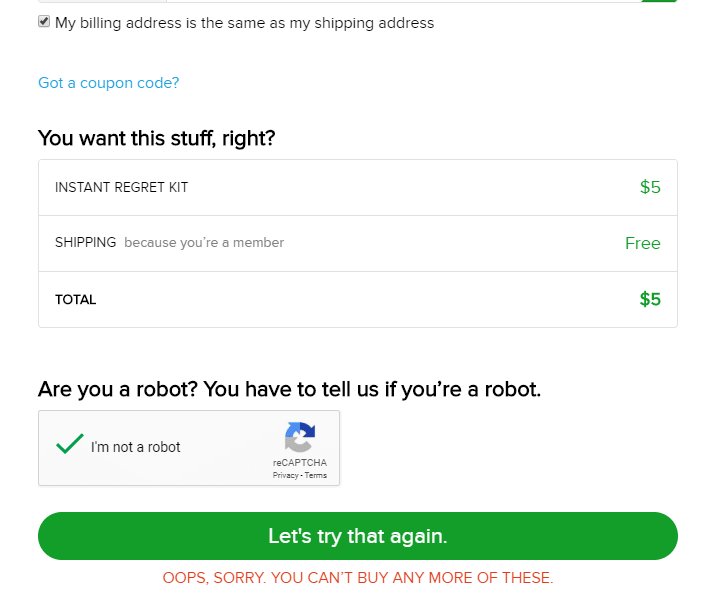Click the 'My billing address is the same' label
This screenshot has height=612, width=725.
pyautogui.click(x=244, y=22)
